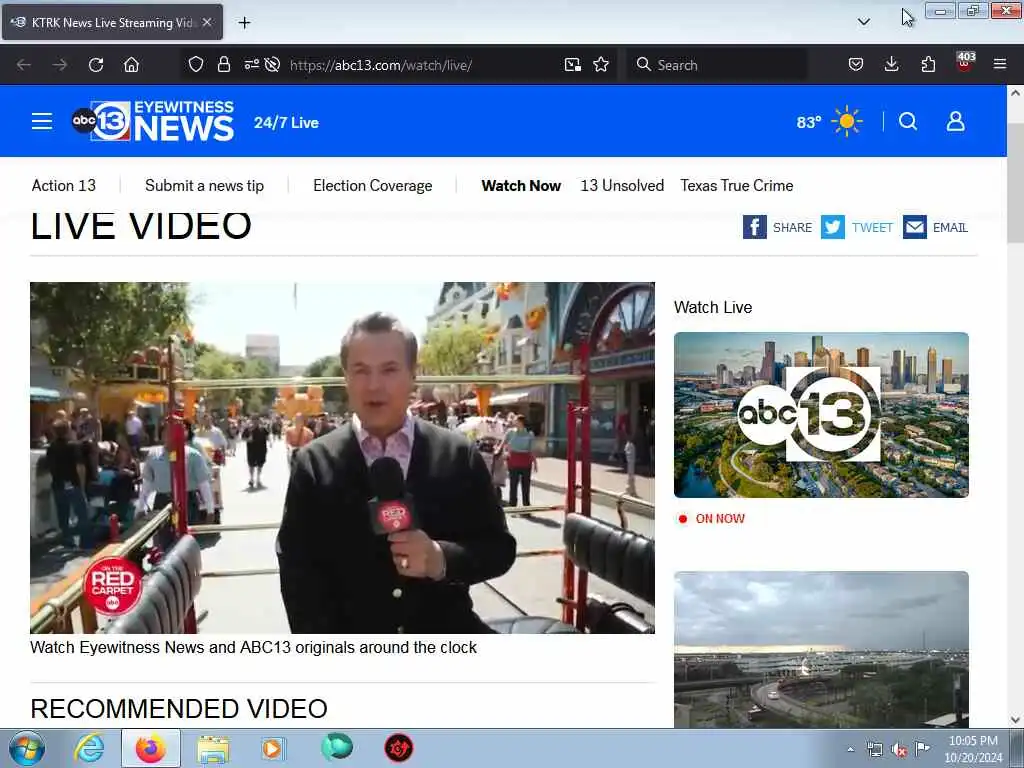
Task: Open the Windows Start menu
Action: [27, 748]
